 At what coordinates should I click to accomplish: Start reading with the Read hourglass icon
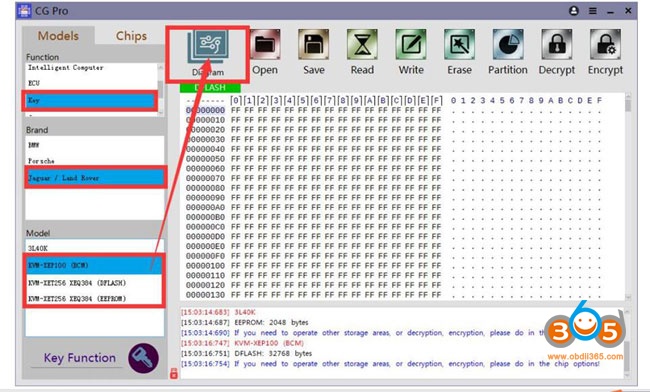pyautogui.click(x=362, y=45)
